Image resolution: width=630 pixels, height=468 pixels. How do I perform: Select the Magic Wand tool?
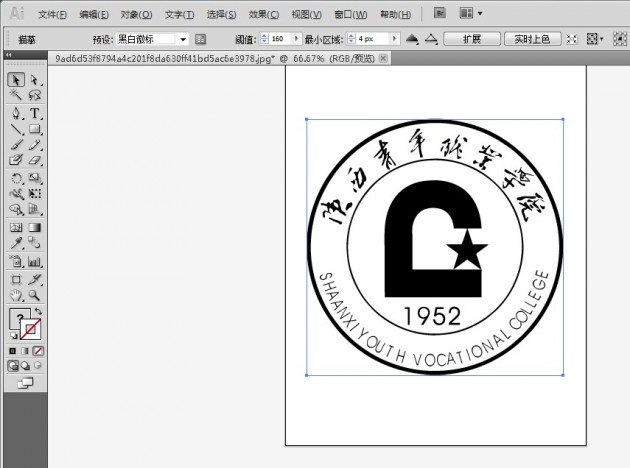16,96
